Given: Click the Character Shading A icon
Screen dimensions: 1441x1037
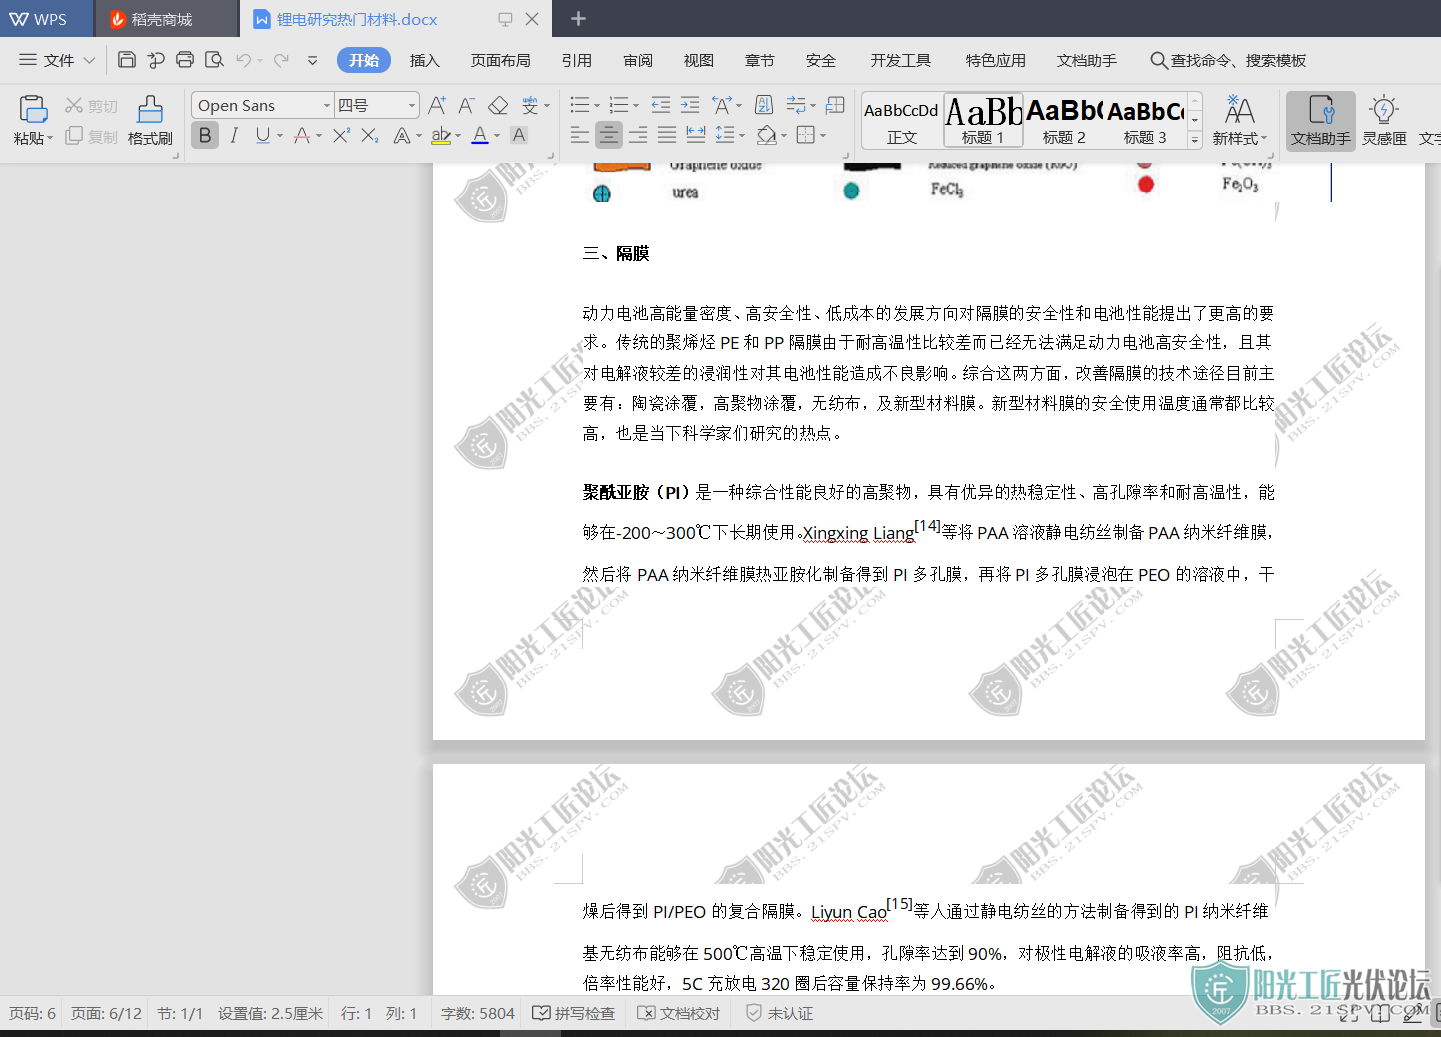Looking at the screenshot, I should 519,135.
